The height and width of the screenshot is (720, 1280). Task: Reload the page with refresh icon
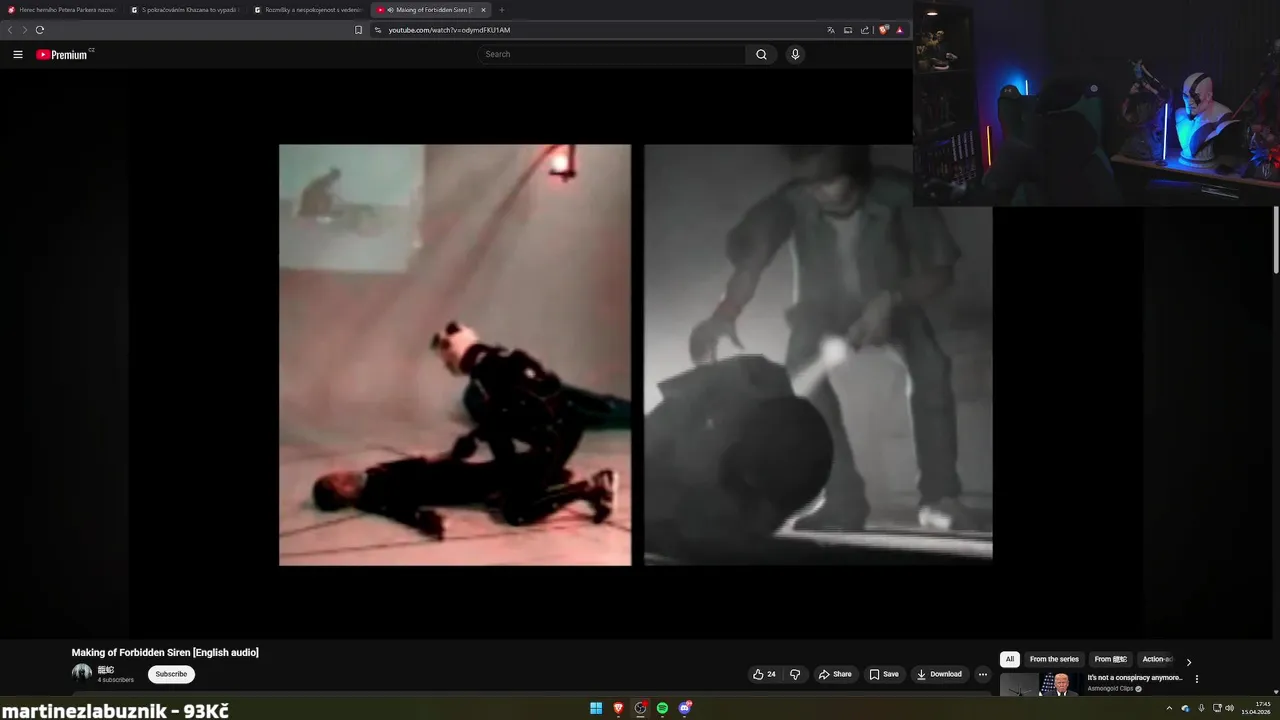tap(40, 30)
